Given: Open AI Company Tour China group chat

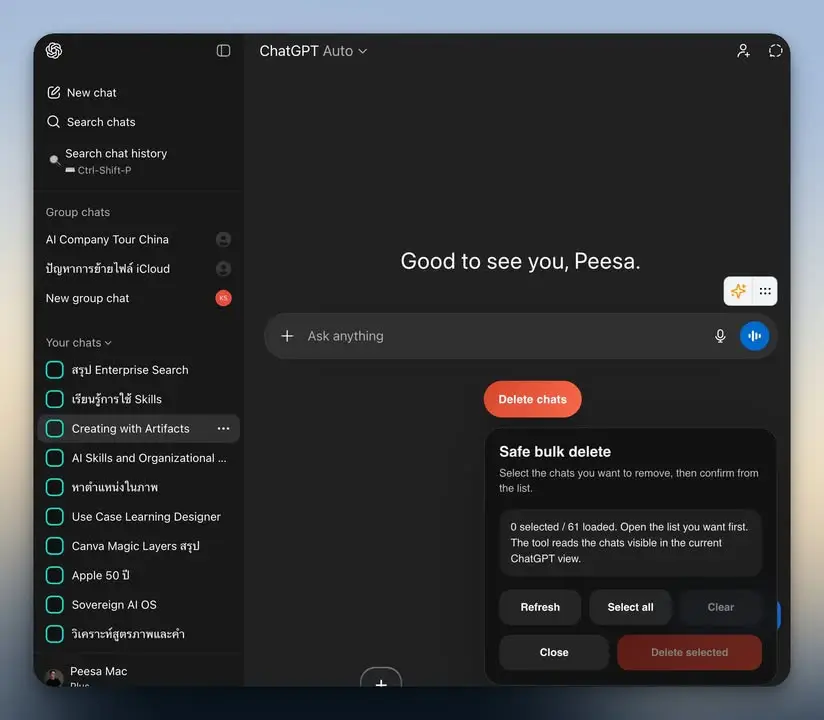Looking at the screenshot, I should click(107, 239).
